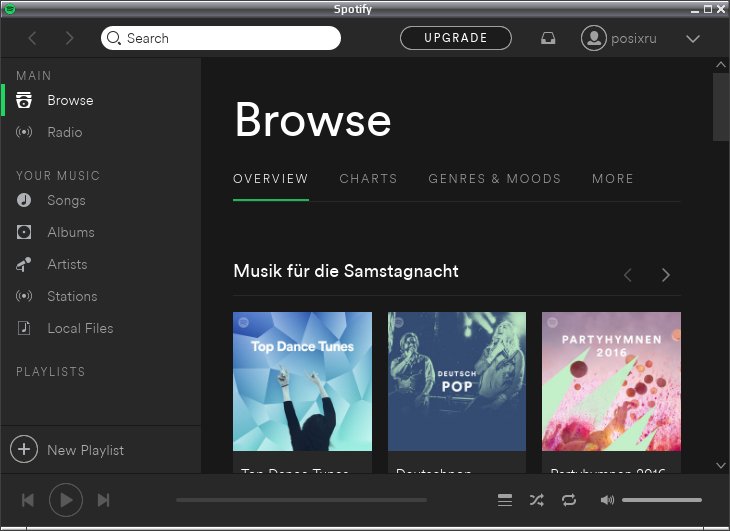The image size is (730, 531).
Task: Open Stations in Your Music
Action: pos(72,296)
